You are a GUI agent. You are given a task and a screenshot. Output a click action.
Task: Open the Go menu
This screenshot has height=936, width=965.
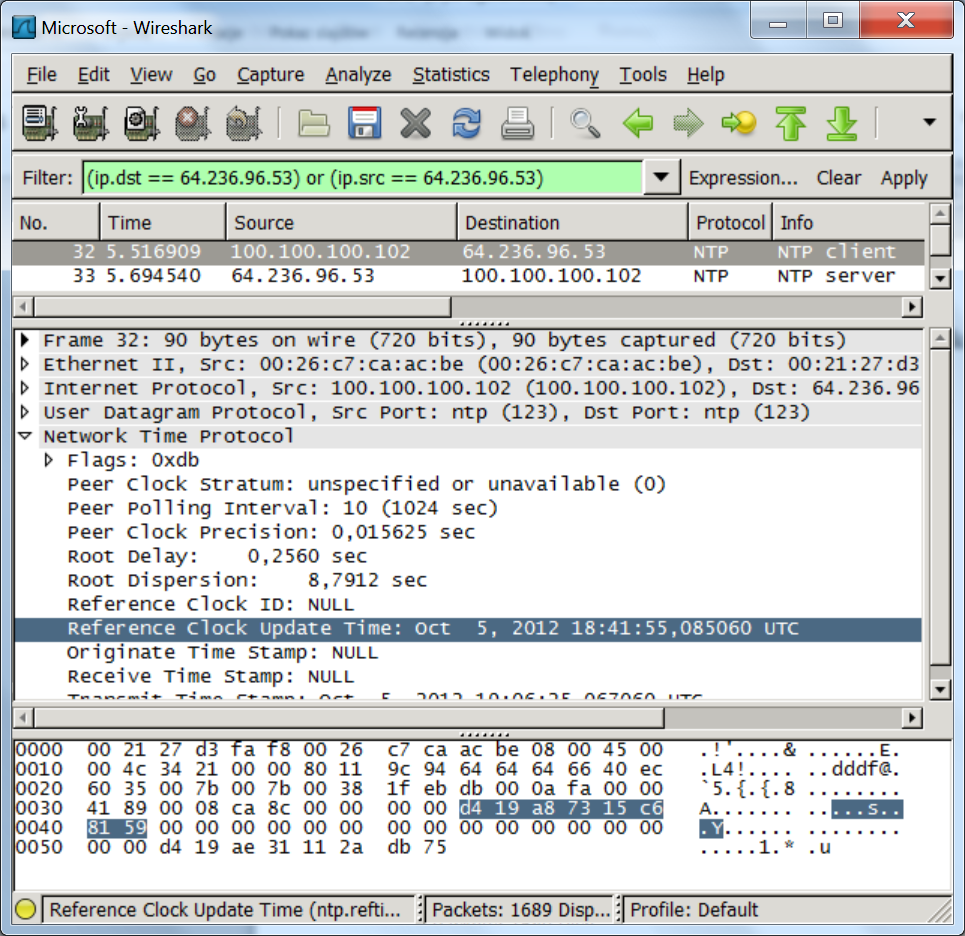point(204,74)
